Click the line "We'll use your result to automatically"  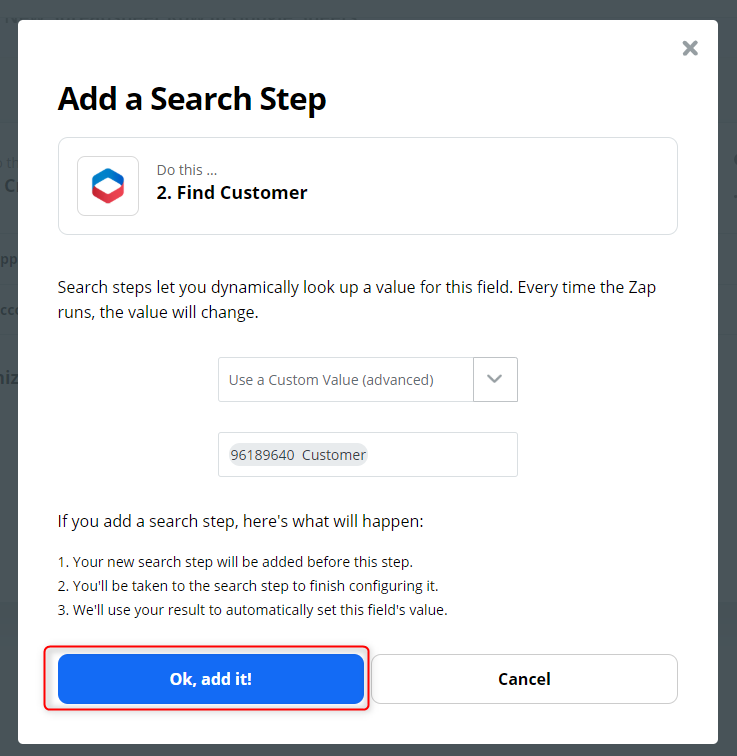coord(252,610)
